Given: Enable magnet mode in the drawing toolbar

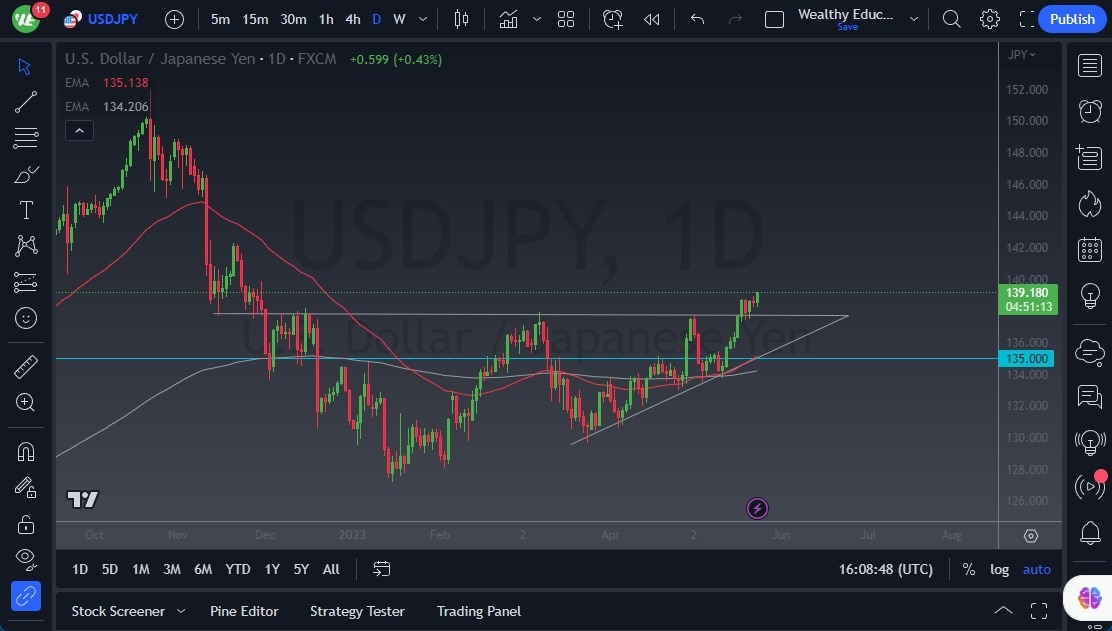Looking at the screenshot, I should [x=26, y=451].
